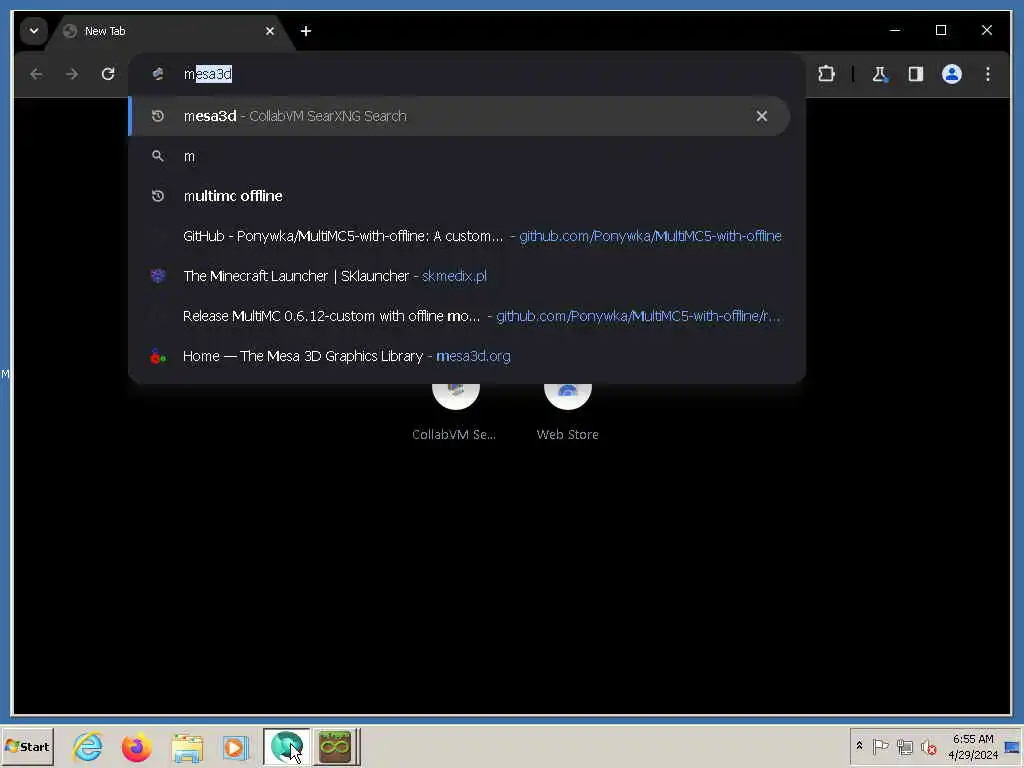Switch to the browser taskbar button
1024x768 pixels.
287,746
